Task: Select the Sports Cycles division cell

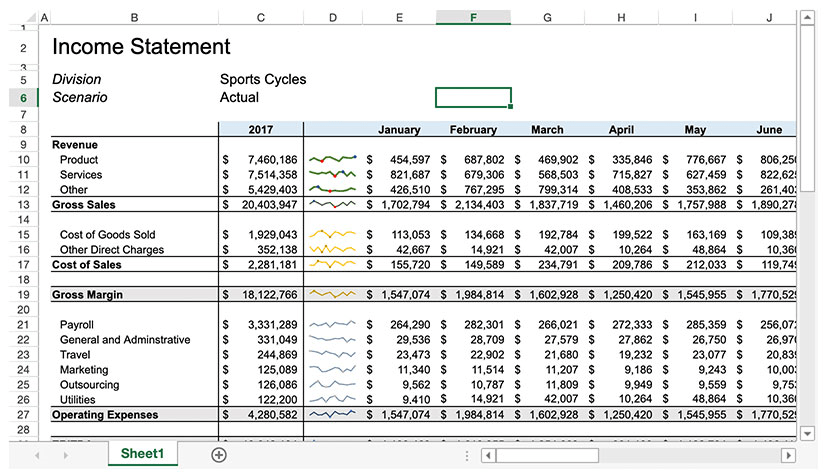Action: tap(263, 80)
